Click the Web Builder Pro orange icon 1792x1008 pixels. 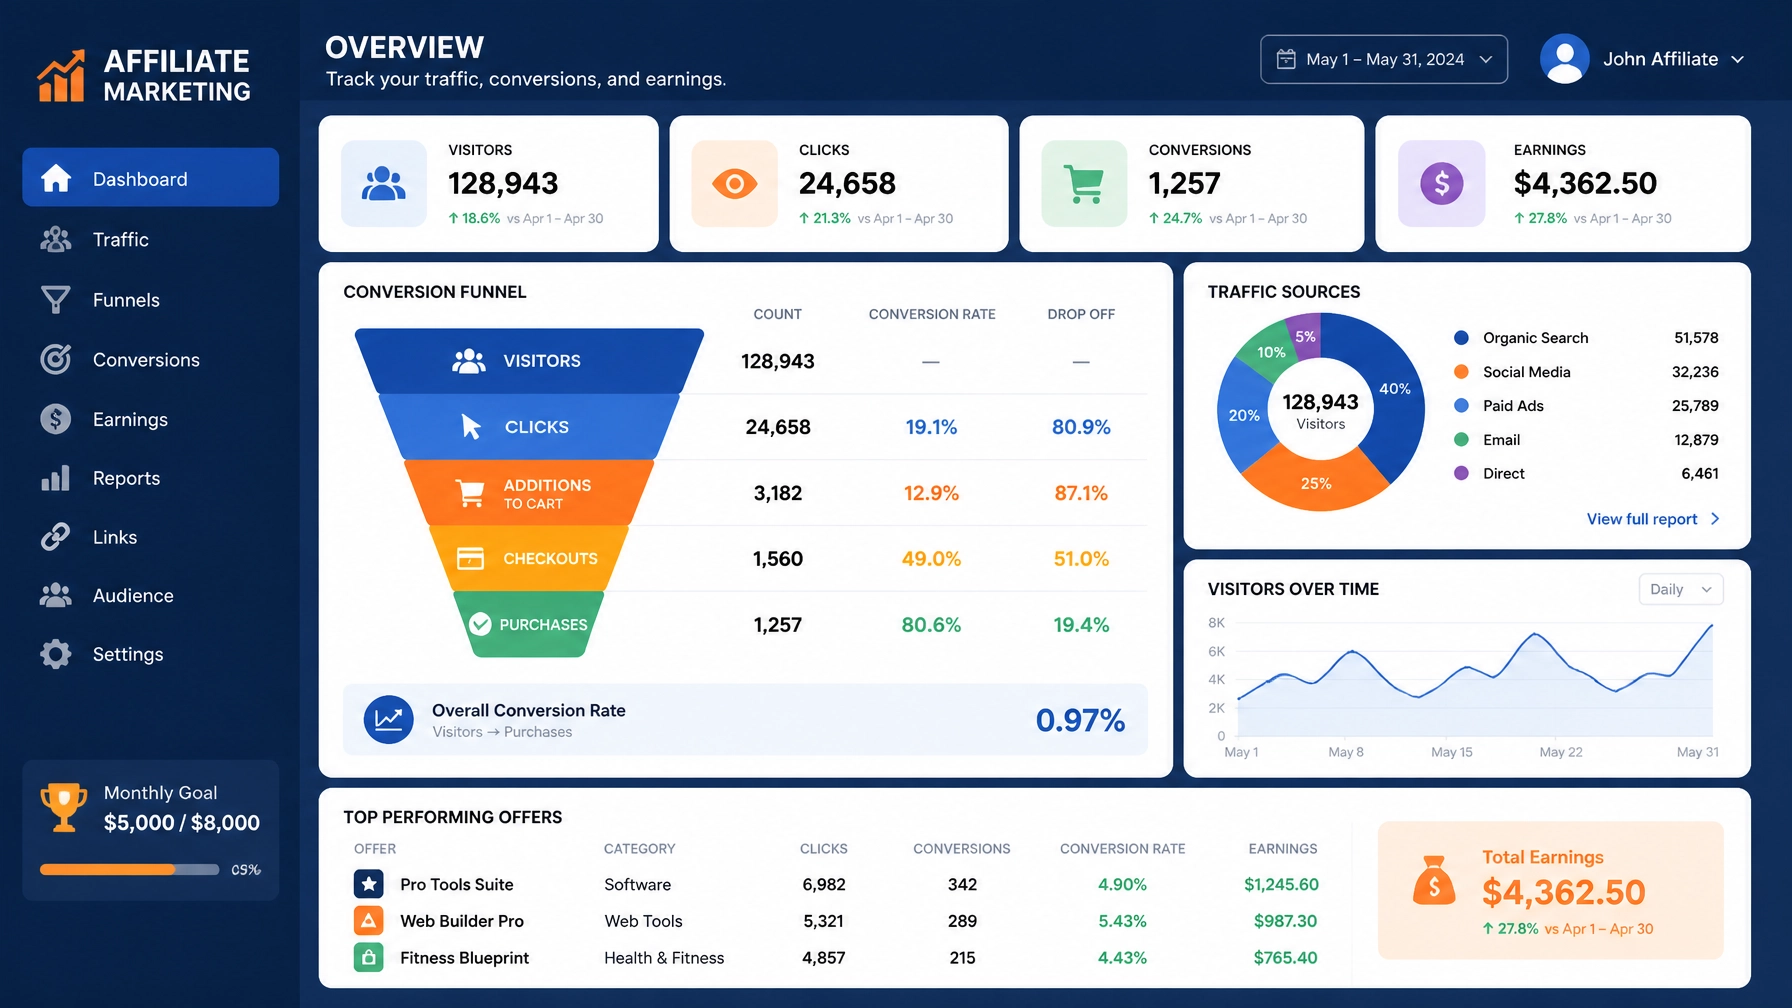click(369, 921)
